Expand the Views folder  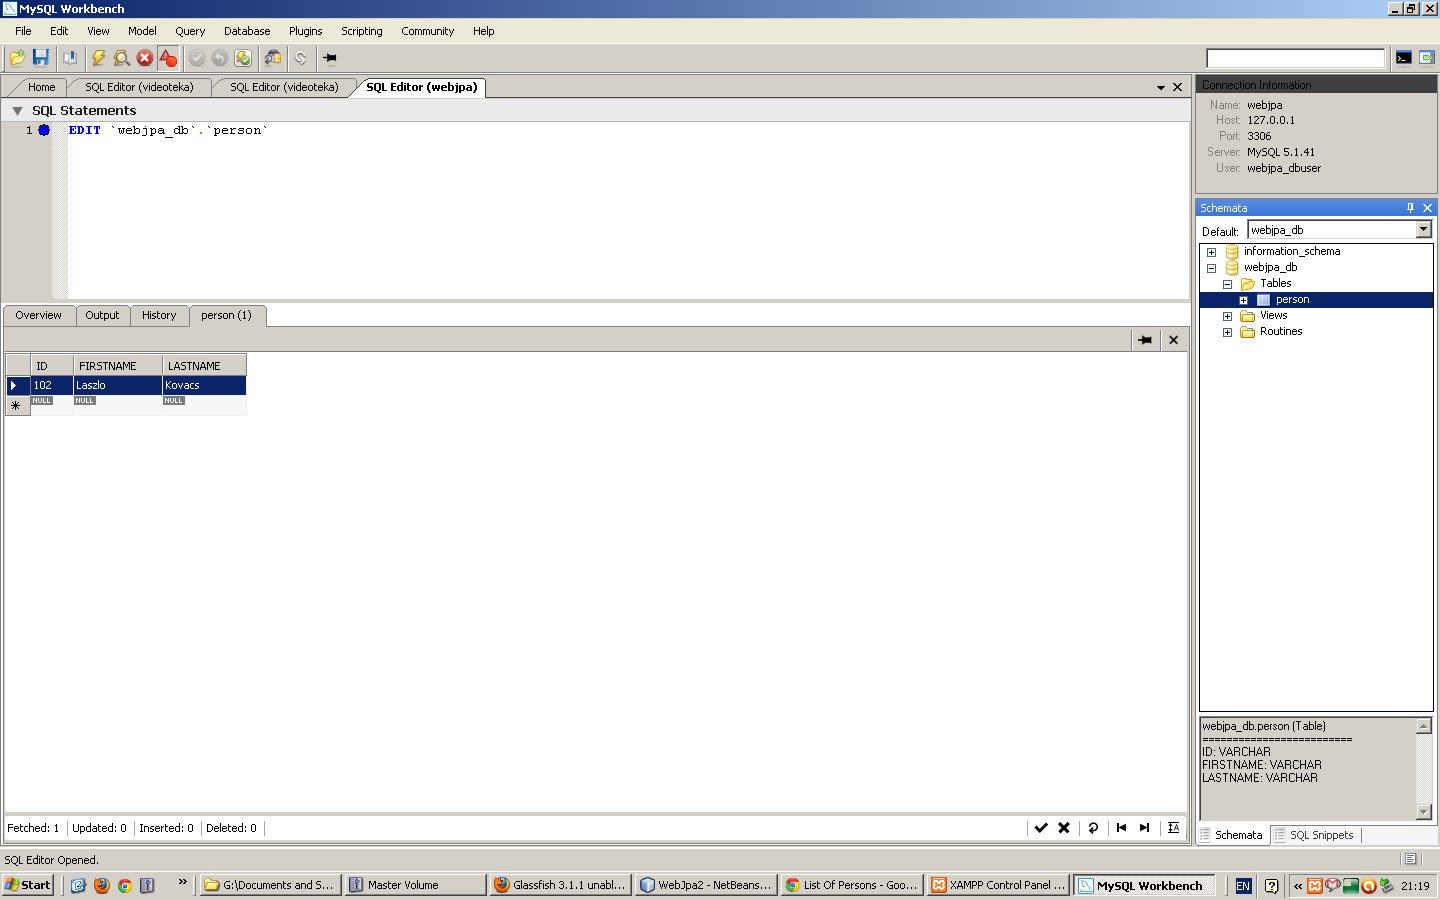point(1227,316)
